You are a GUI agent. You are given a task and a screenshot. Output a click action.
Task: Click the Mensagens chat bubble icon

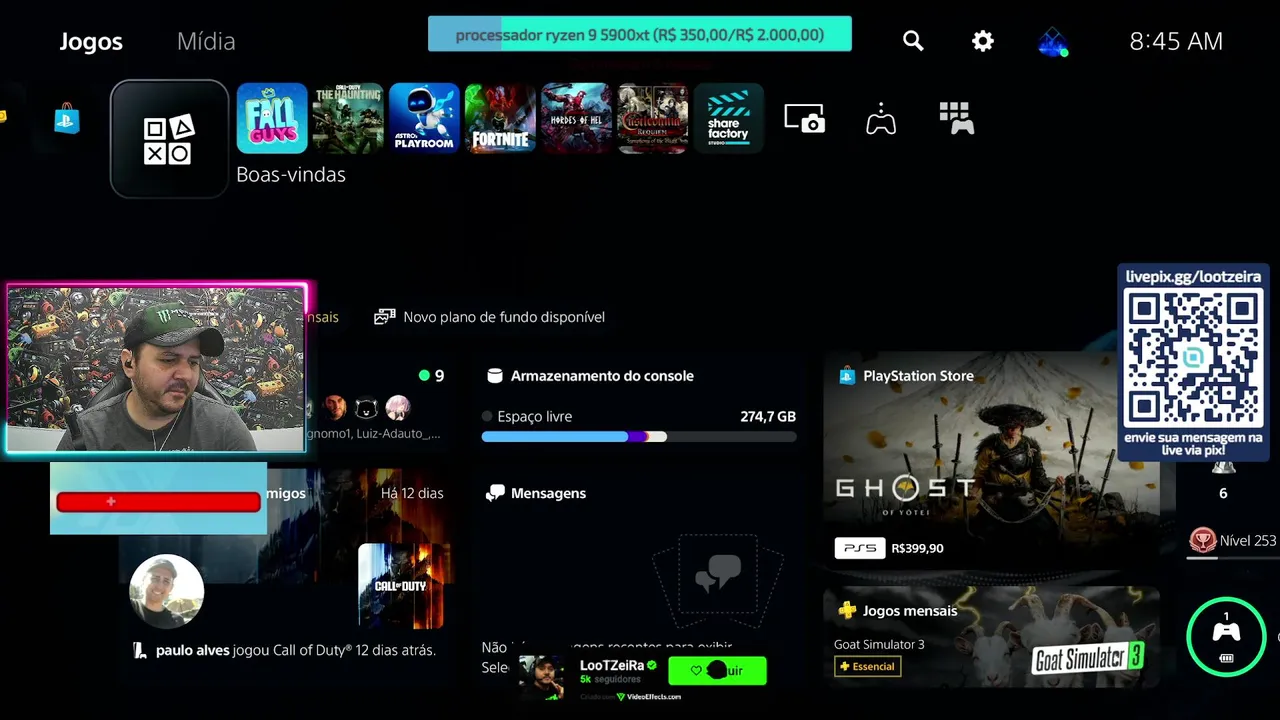(x=495, y=493)
